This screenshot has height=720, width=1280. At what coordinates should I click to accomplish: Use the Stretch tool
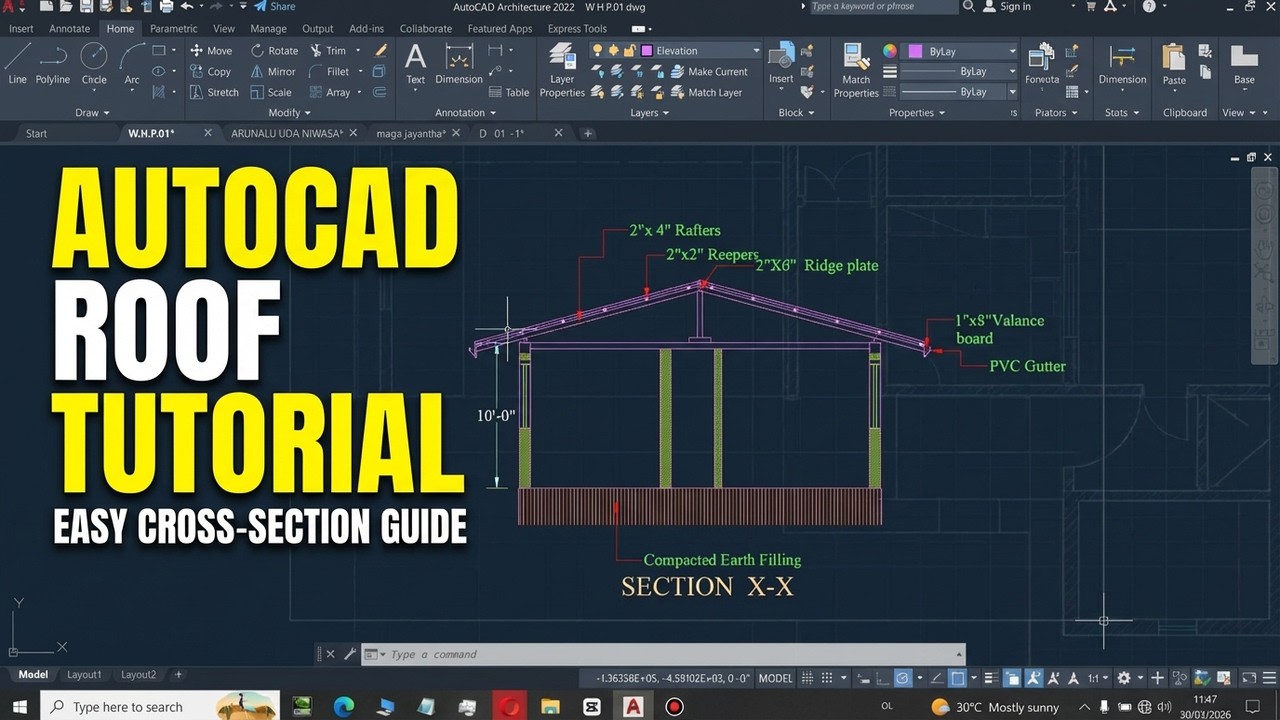214,92
